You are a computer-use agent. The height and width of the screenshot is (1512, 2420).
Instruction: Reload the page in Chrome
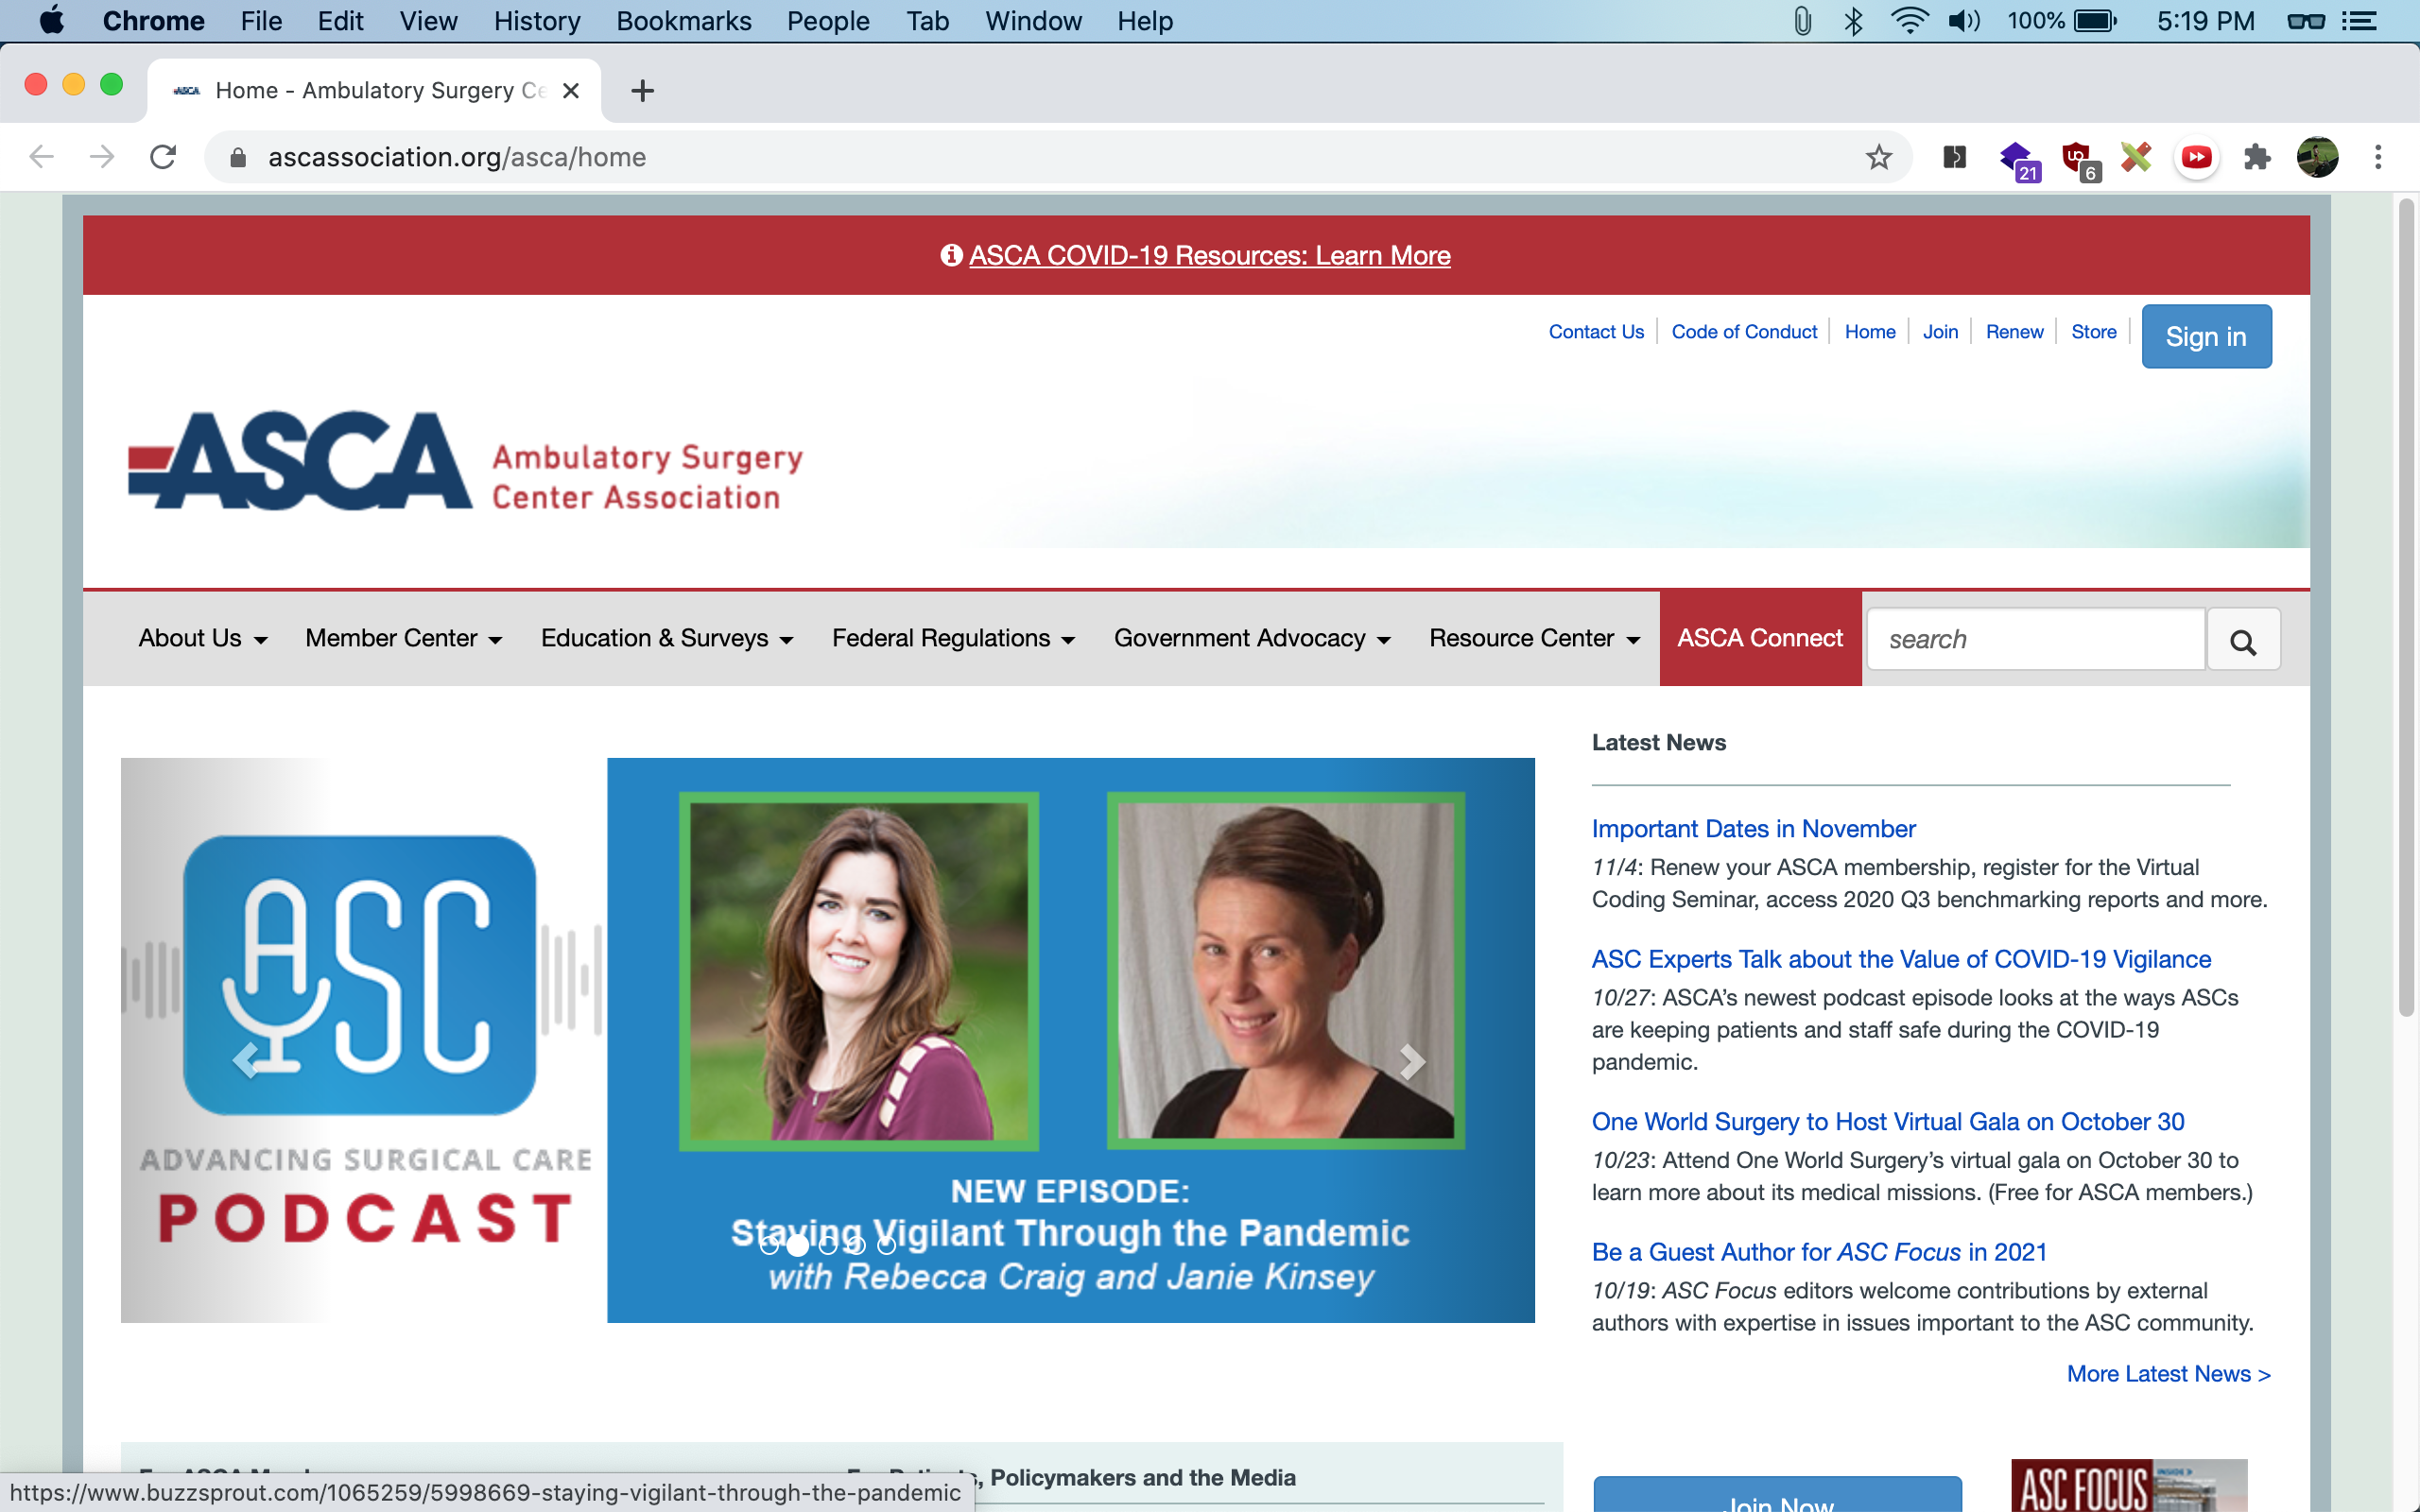tap(163, 157)
